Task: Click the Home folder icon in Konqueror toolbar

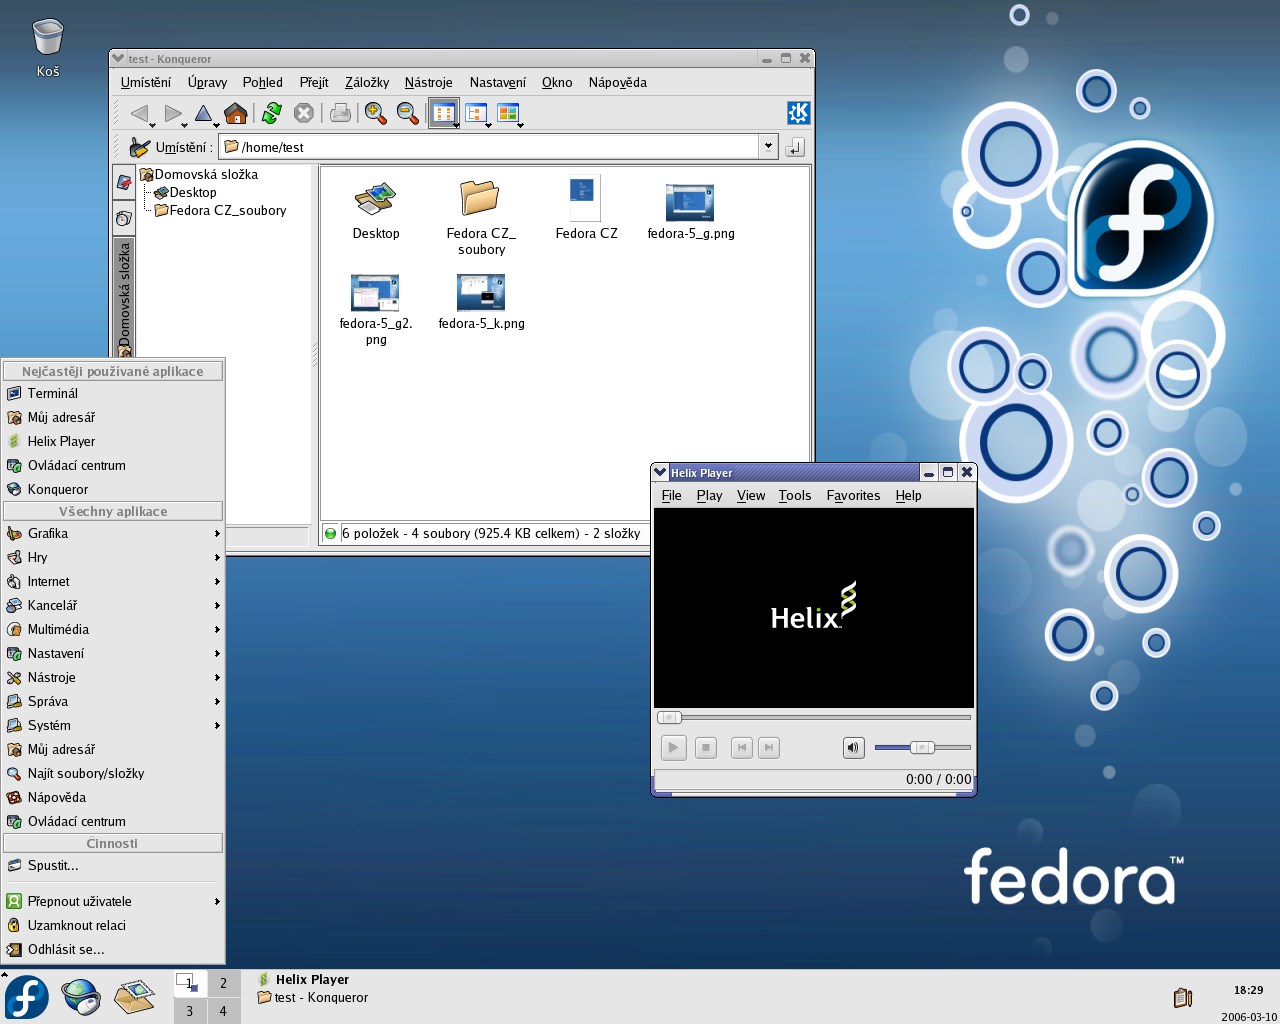Action: coord(236,113)
